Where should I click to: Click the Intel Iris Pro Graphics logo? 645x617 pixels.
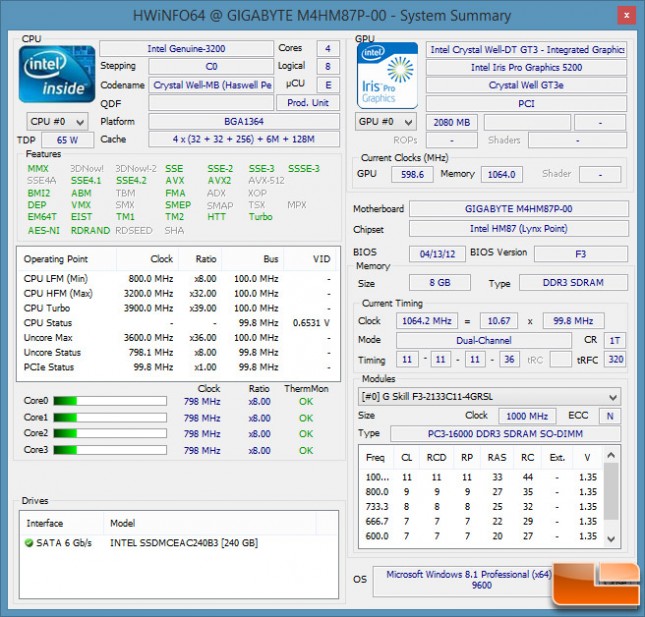387,76
